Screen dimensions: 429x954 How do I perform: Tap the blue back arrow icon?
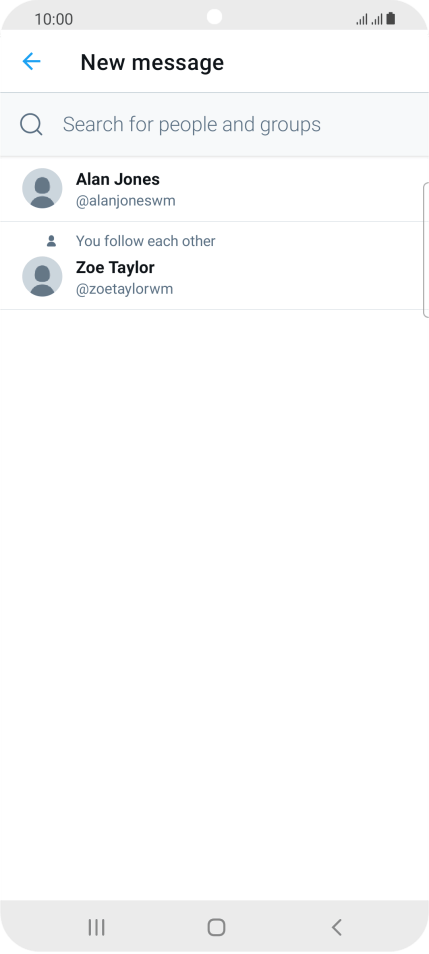click(x=31, y=61)
